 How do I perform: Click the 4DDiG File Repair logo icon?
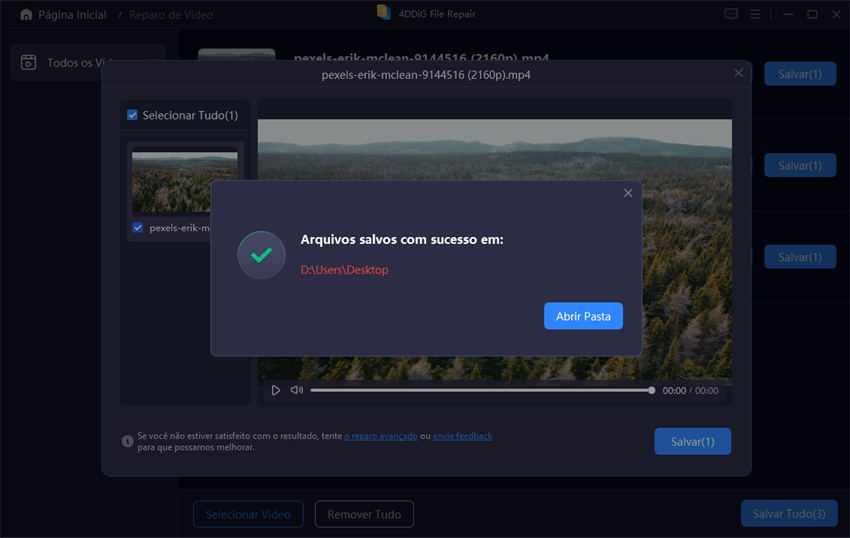point(384,12)
